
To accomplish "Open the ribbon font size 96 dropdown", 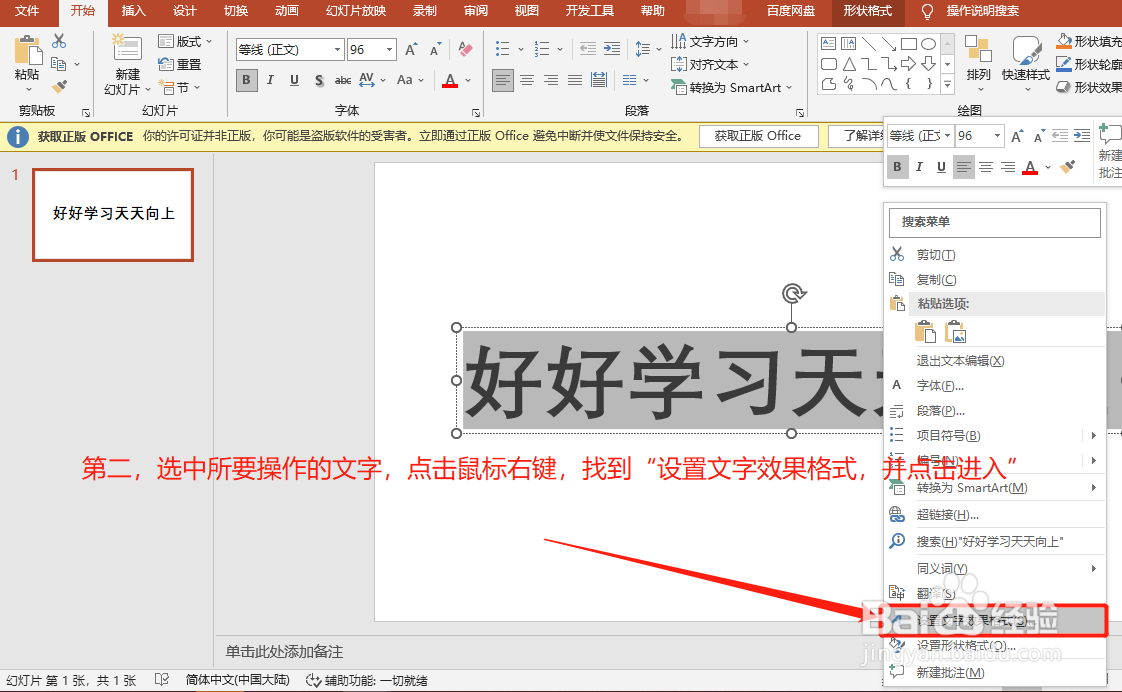I will (389, 49).
